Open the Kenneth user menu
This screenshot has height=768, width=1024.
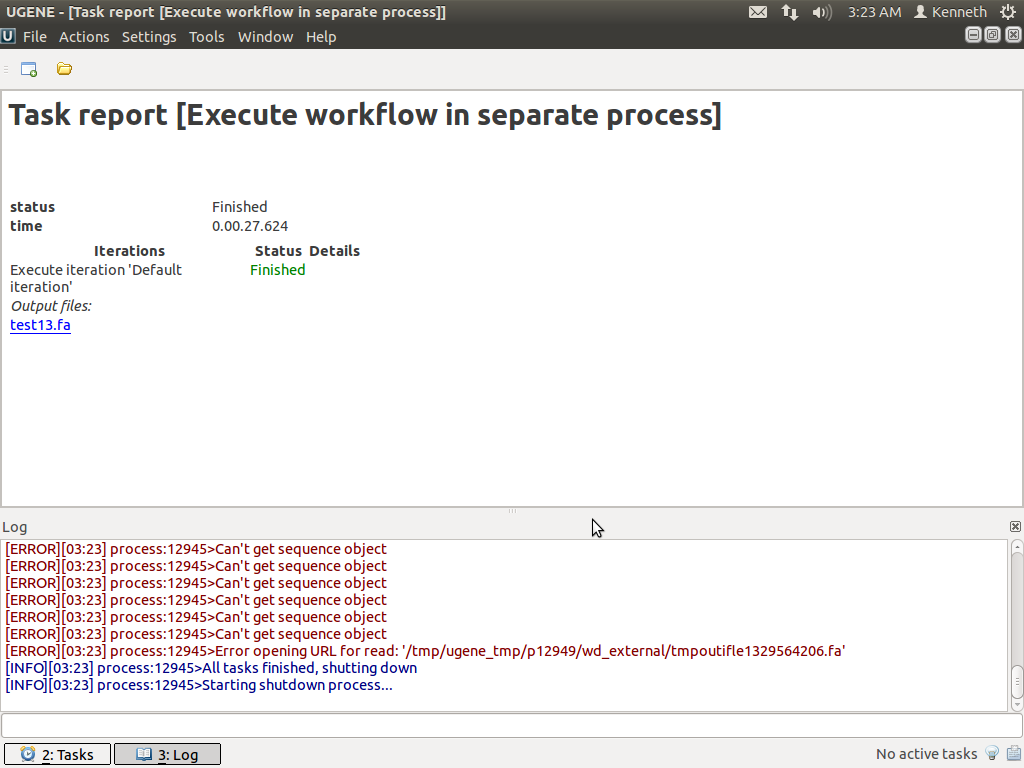click(950, 12)
